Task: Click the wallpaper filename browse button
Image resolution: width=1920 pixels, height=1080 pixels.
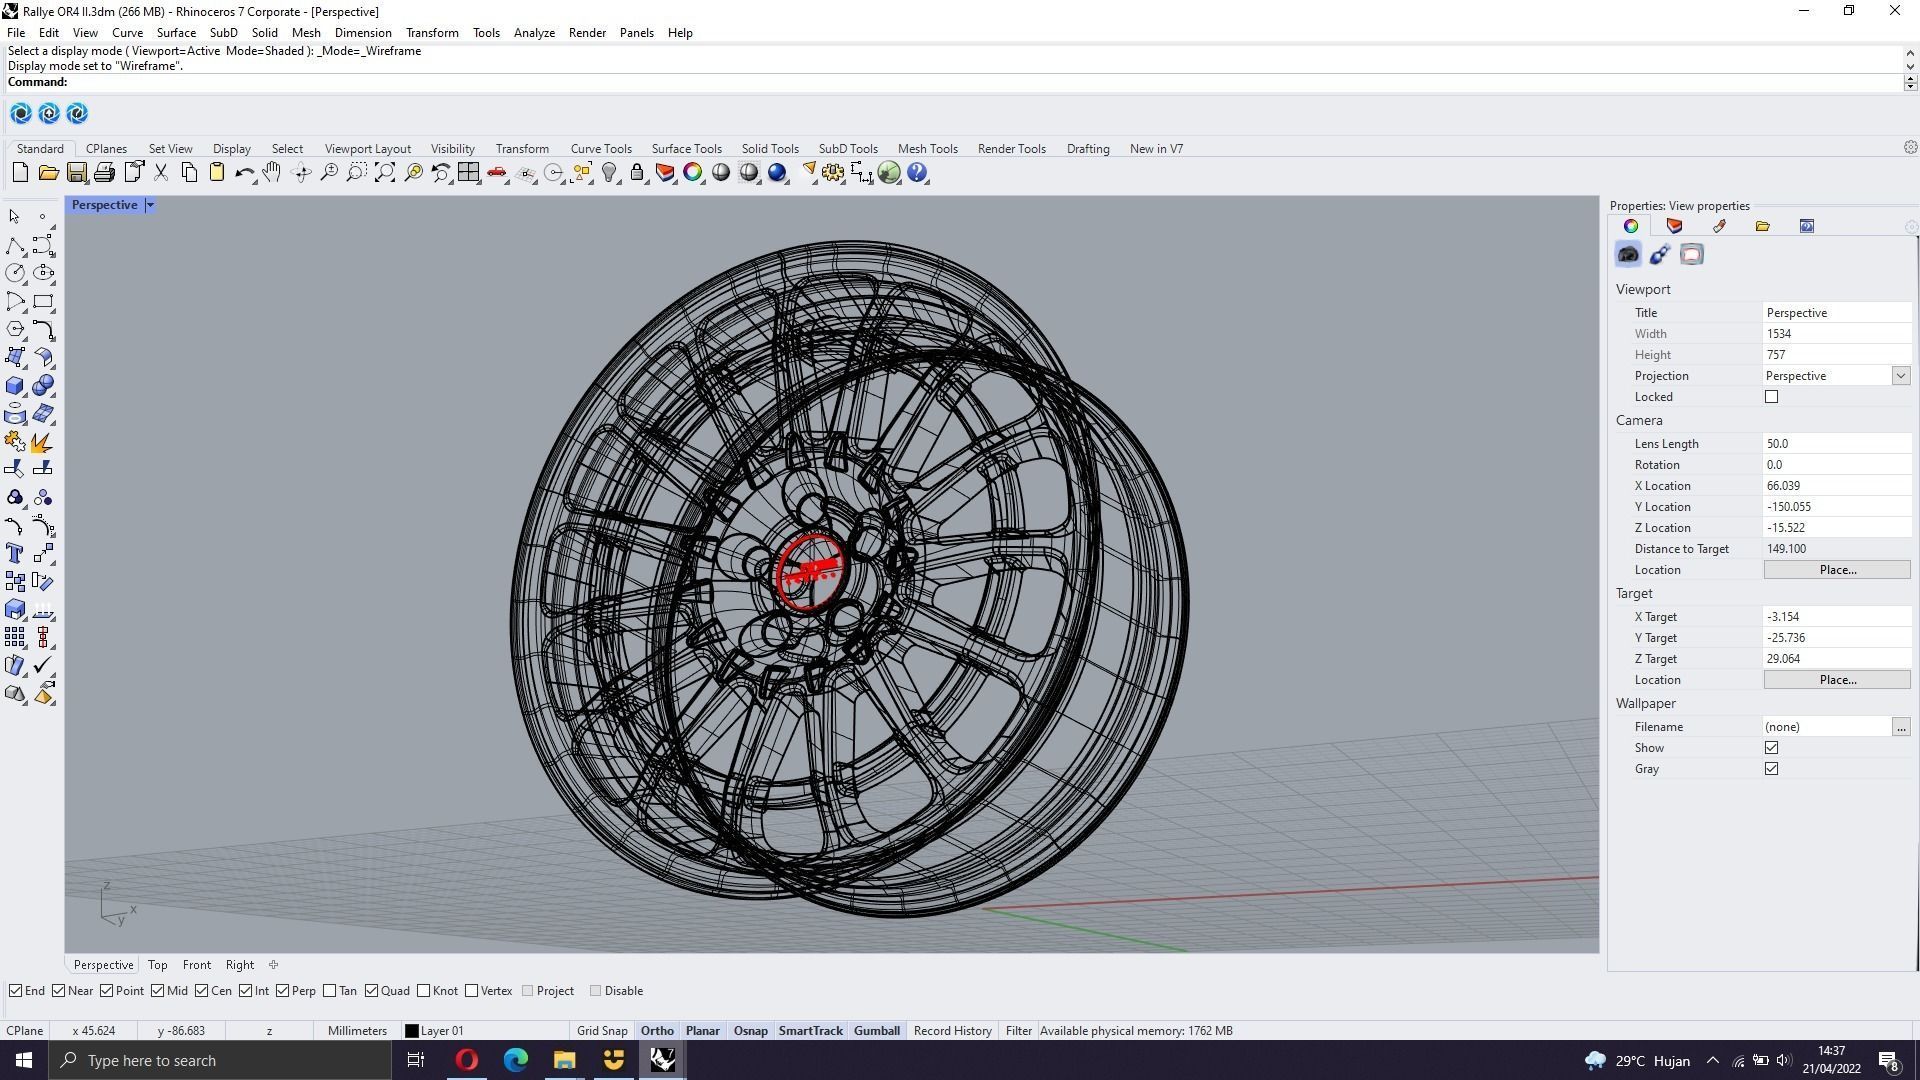Action: [1900, 727]
